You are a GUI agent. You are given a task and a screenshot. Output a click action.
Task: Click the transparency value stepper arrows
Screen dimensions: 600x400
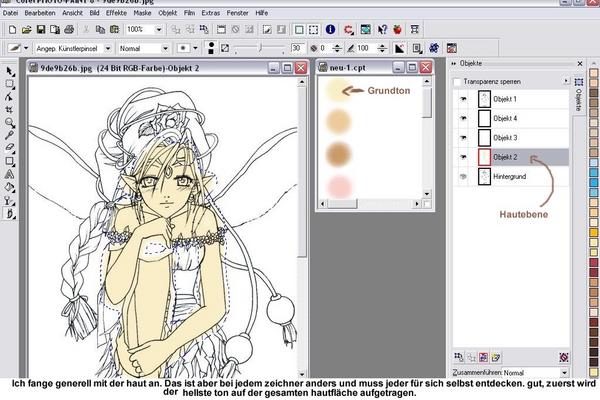tap(337, 48)
